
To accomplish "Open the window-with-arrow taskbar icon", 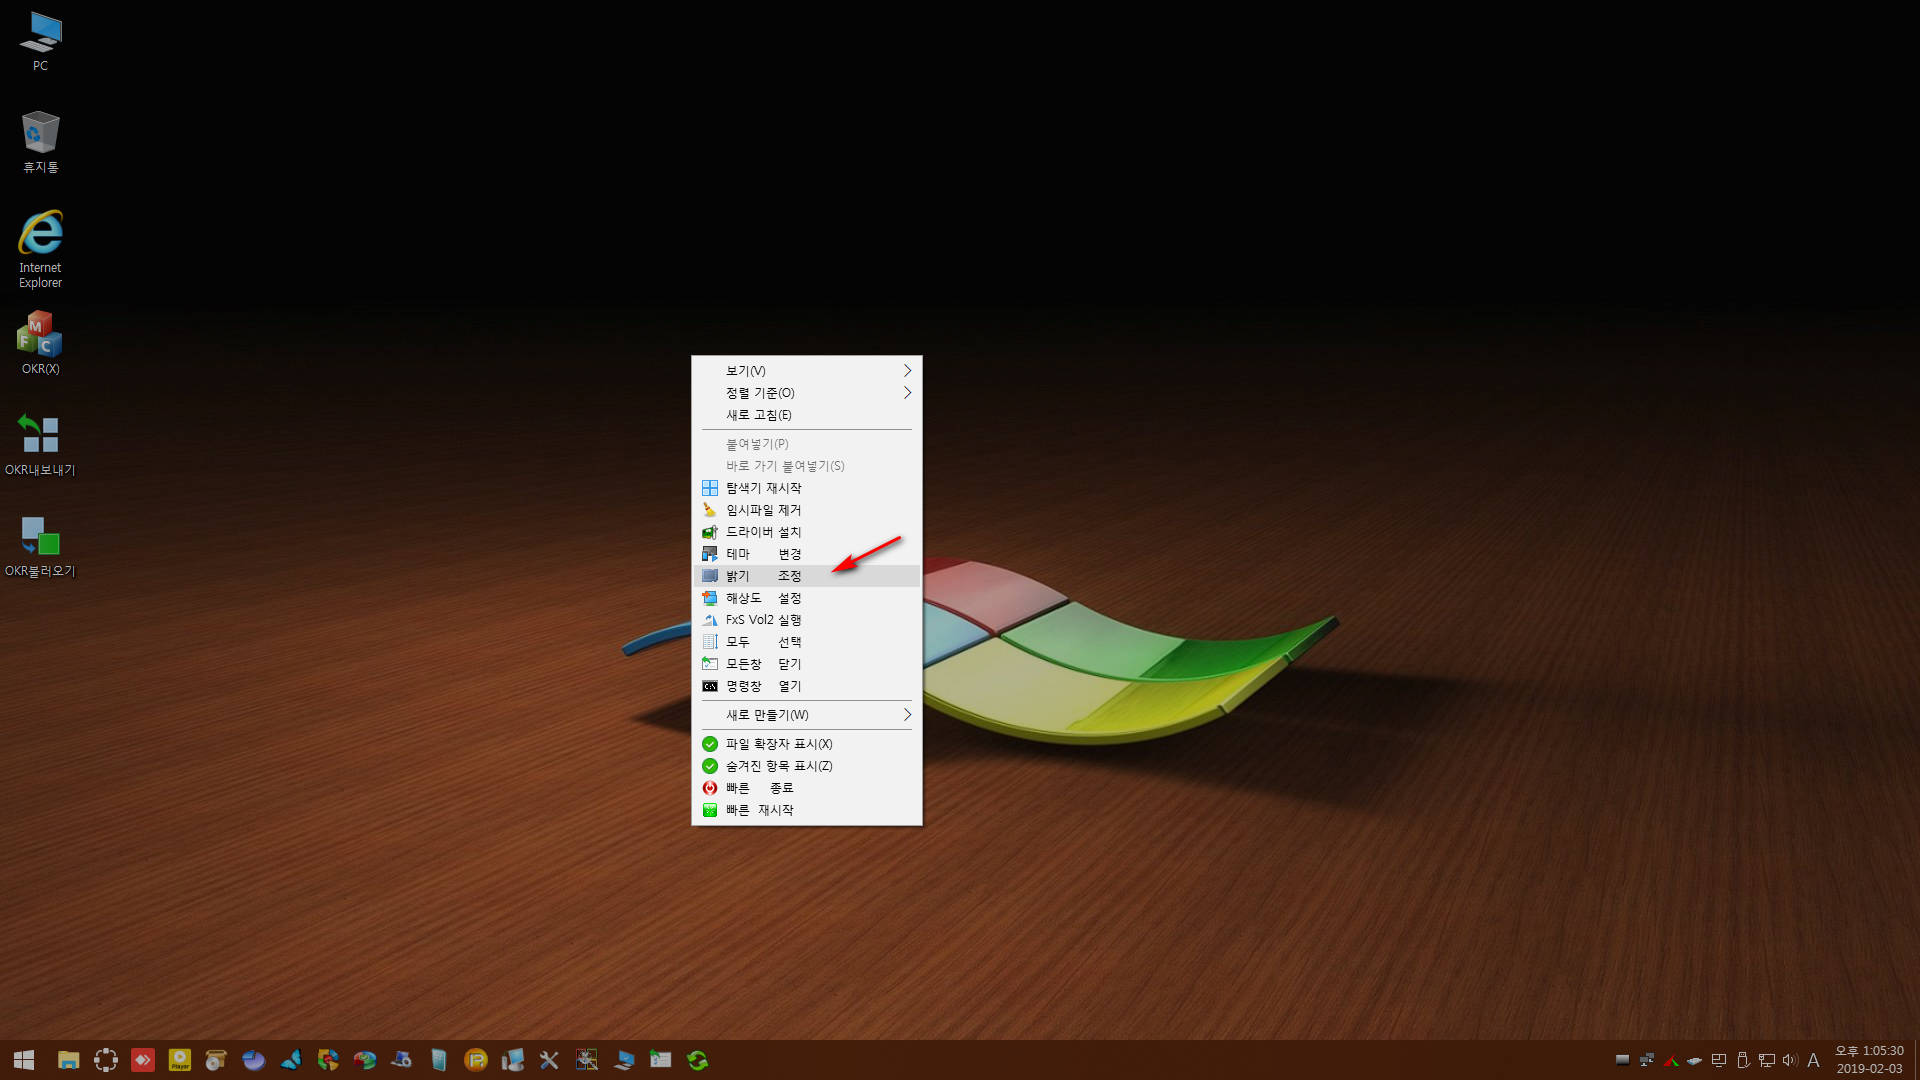I will (x=661, y=1060).
